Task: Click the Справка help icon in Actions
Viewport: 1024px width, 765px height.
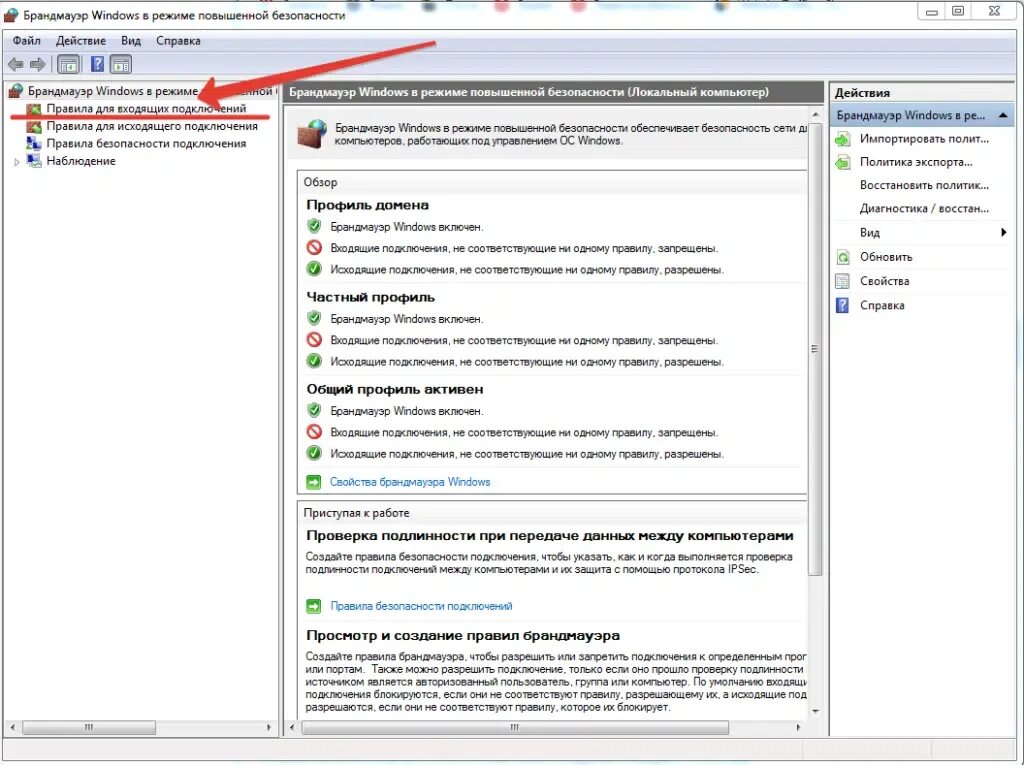Action: pyautogui.click(x=843, y=305)
